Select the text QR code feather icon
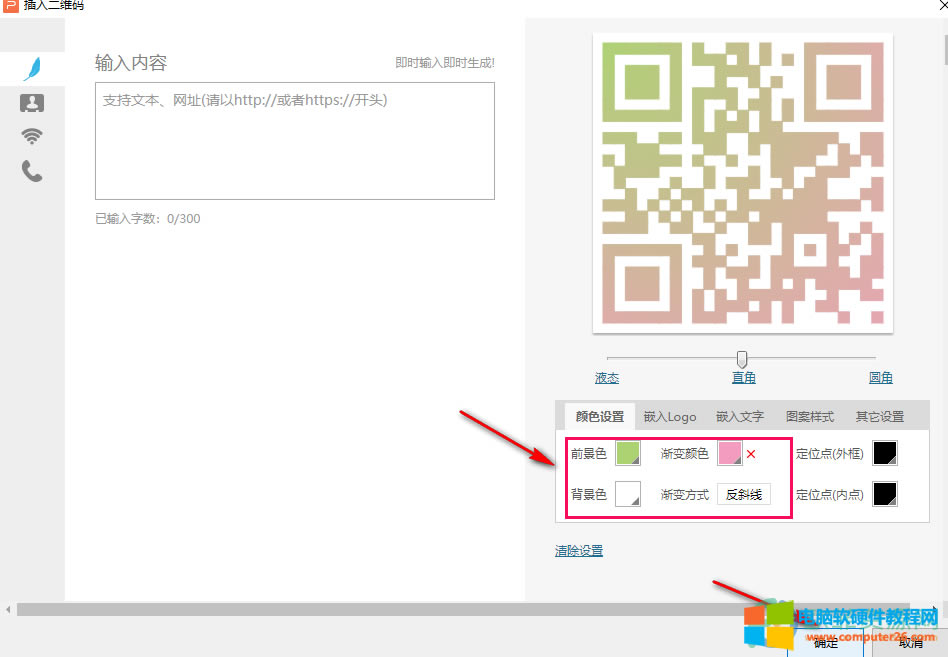 click(32, 68)
